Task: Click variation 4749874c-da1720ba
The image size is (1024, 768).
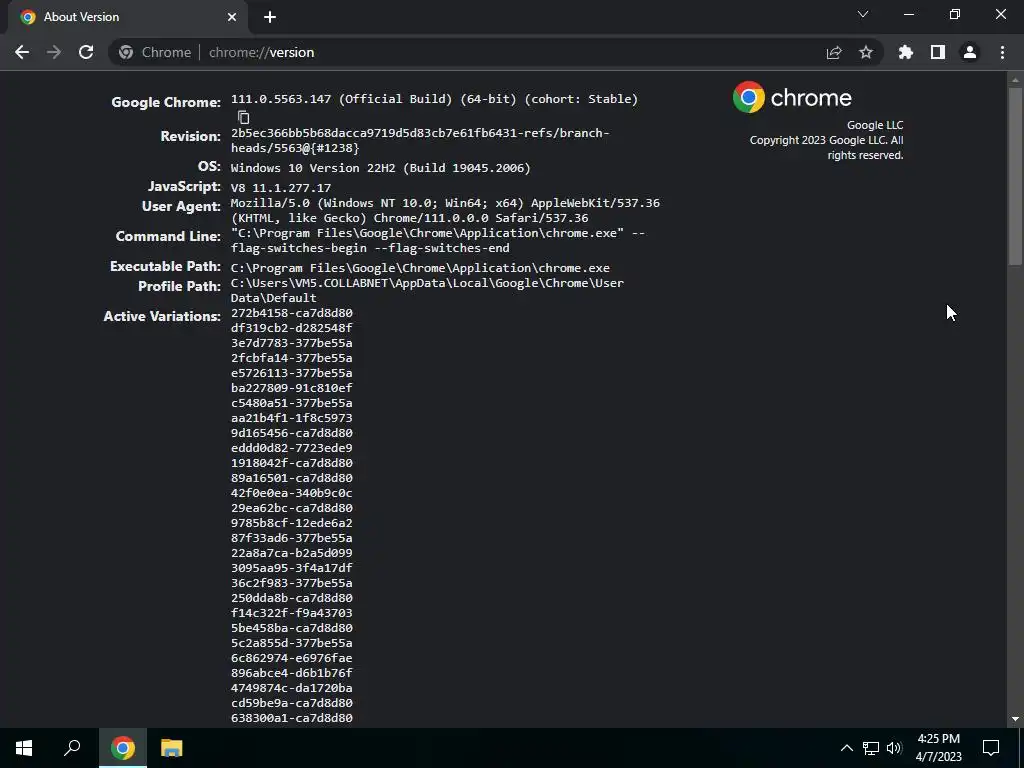Action: coord(291,688)
